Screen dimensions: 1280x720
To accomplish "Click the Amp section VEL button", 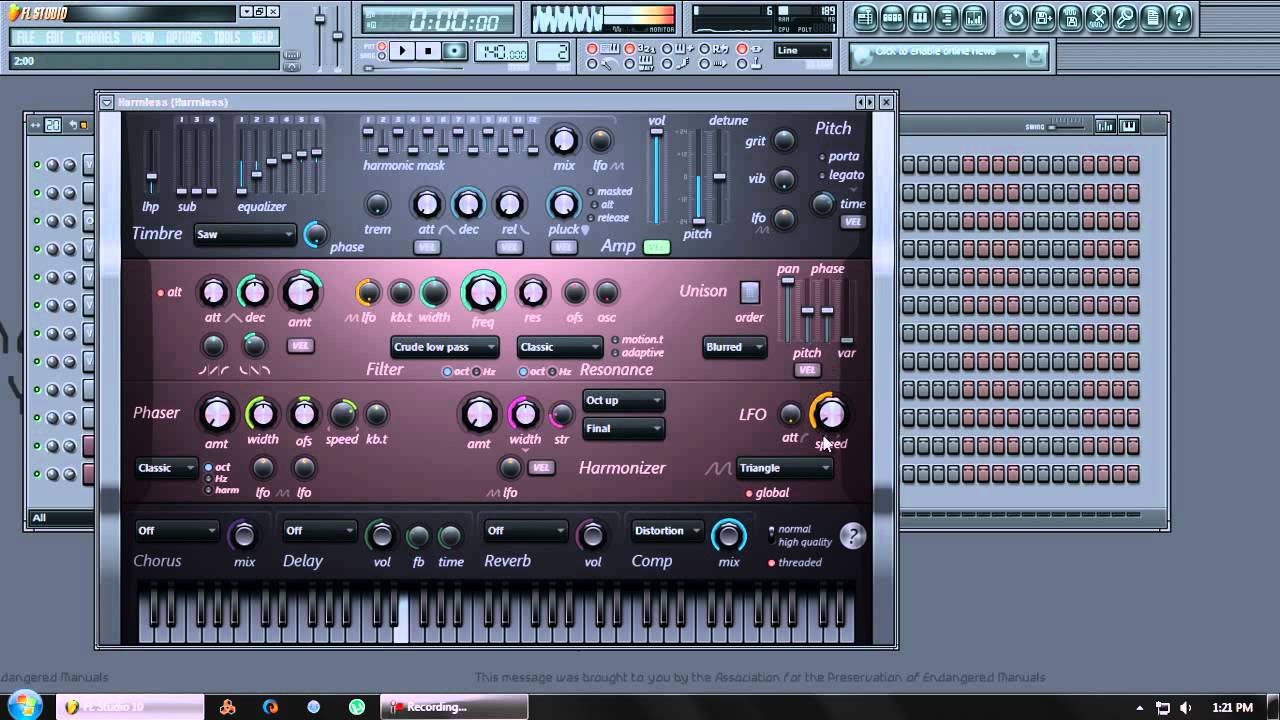I will pos(657,246).
